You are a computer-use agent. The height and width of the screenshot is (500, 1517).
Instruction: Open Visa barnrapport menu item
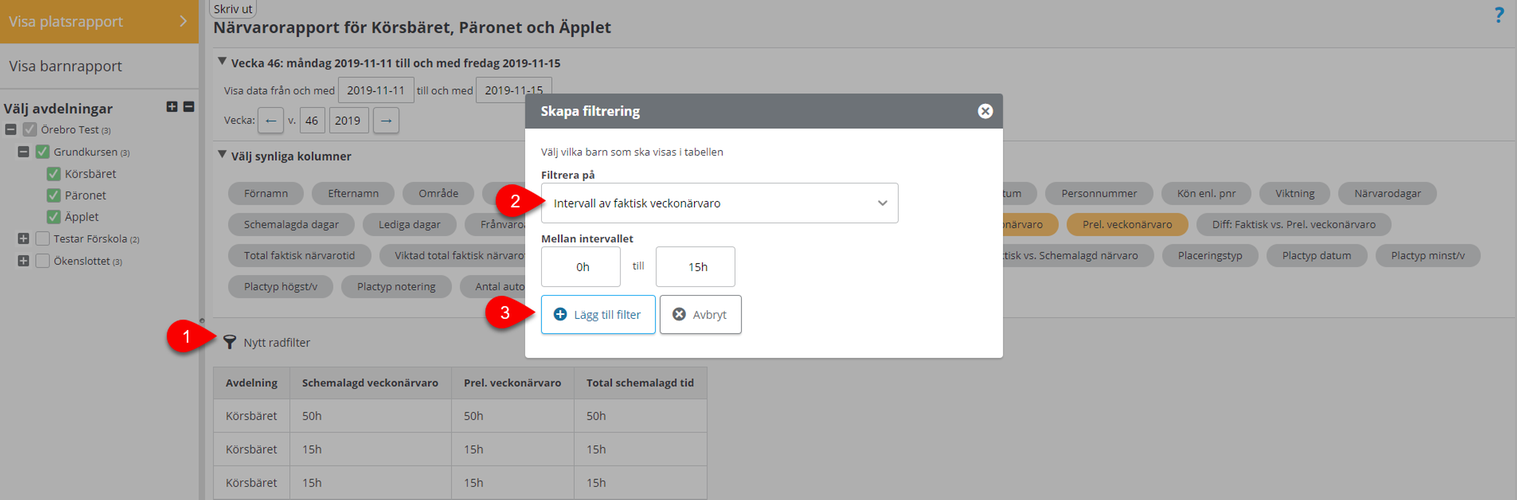100,66
